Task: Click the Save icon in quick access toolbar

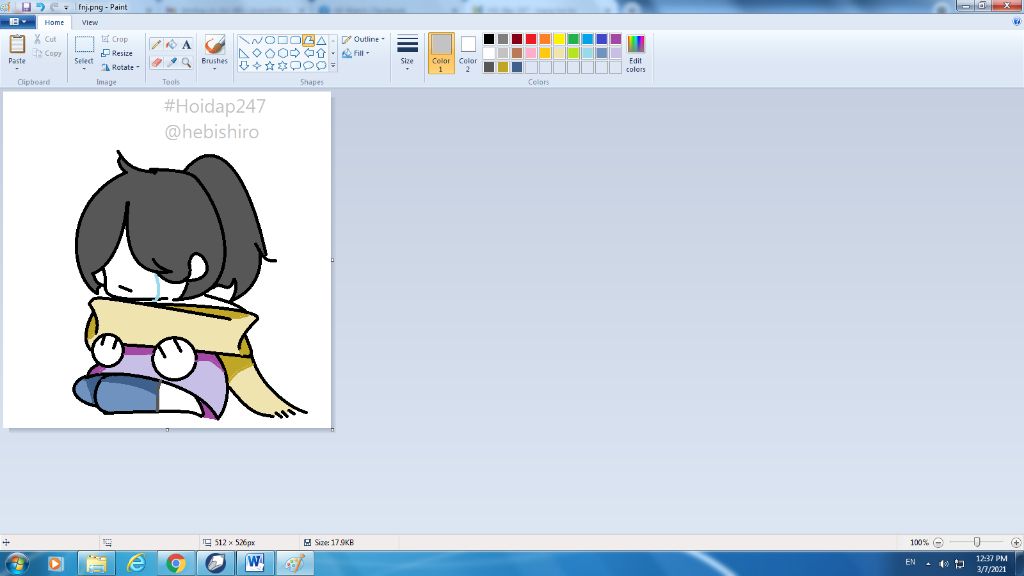Action: pos(26,7)
